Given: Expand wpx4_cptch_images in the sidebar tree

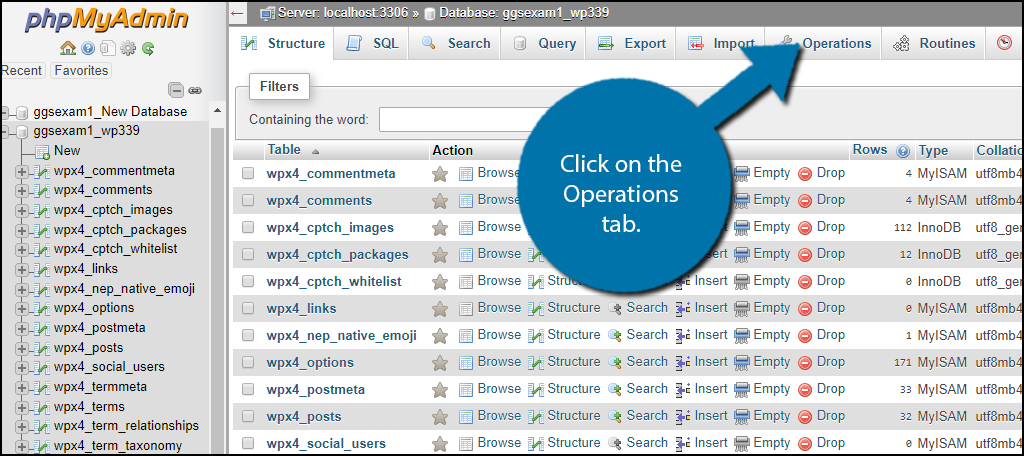Looking at the screenshot, I should [22, 211].
